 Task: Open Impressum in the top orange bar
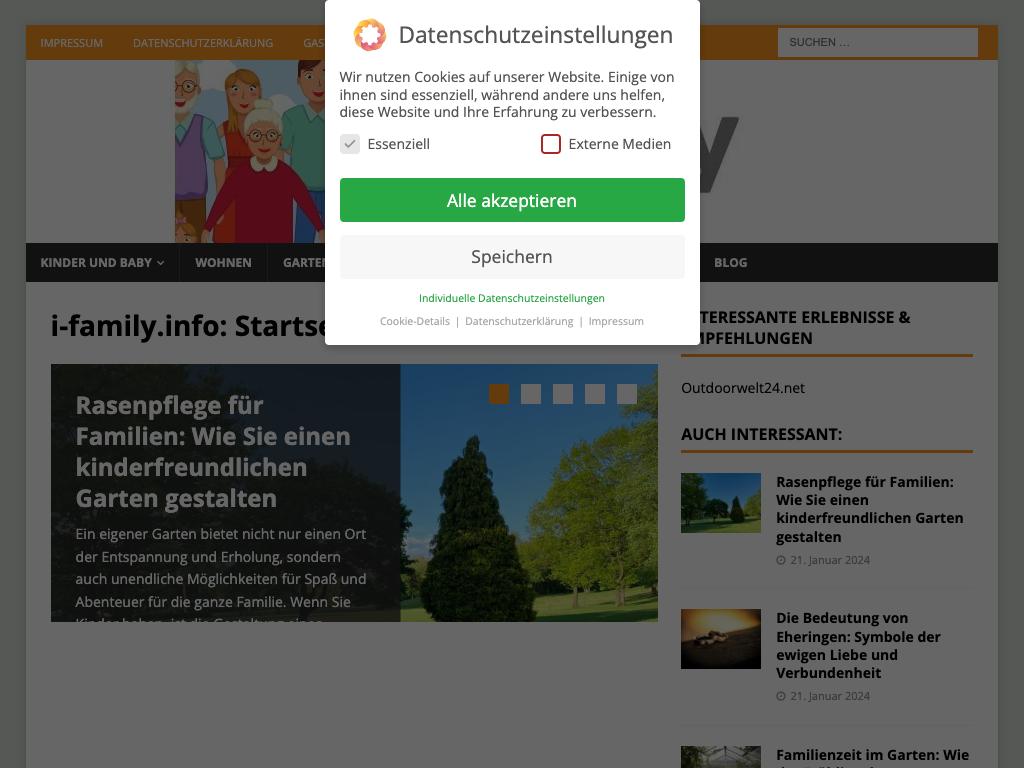[x=72, y=43]
